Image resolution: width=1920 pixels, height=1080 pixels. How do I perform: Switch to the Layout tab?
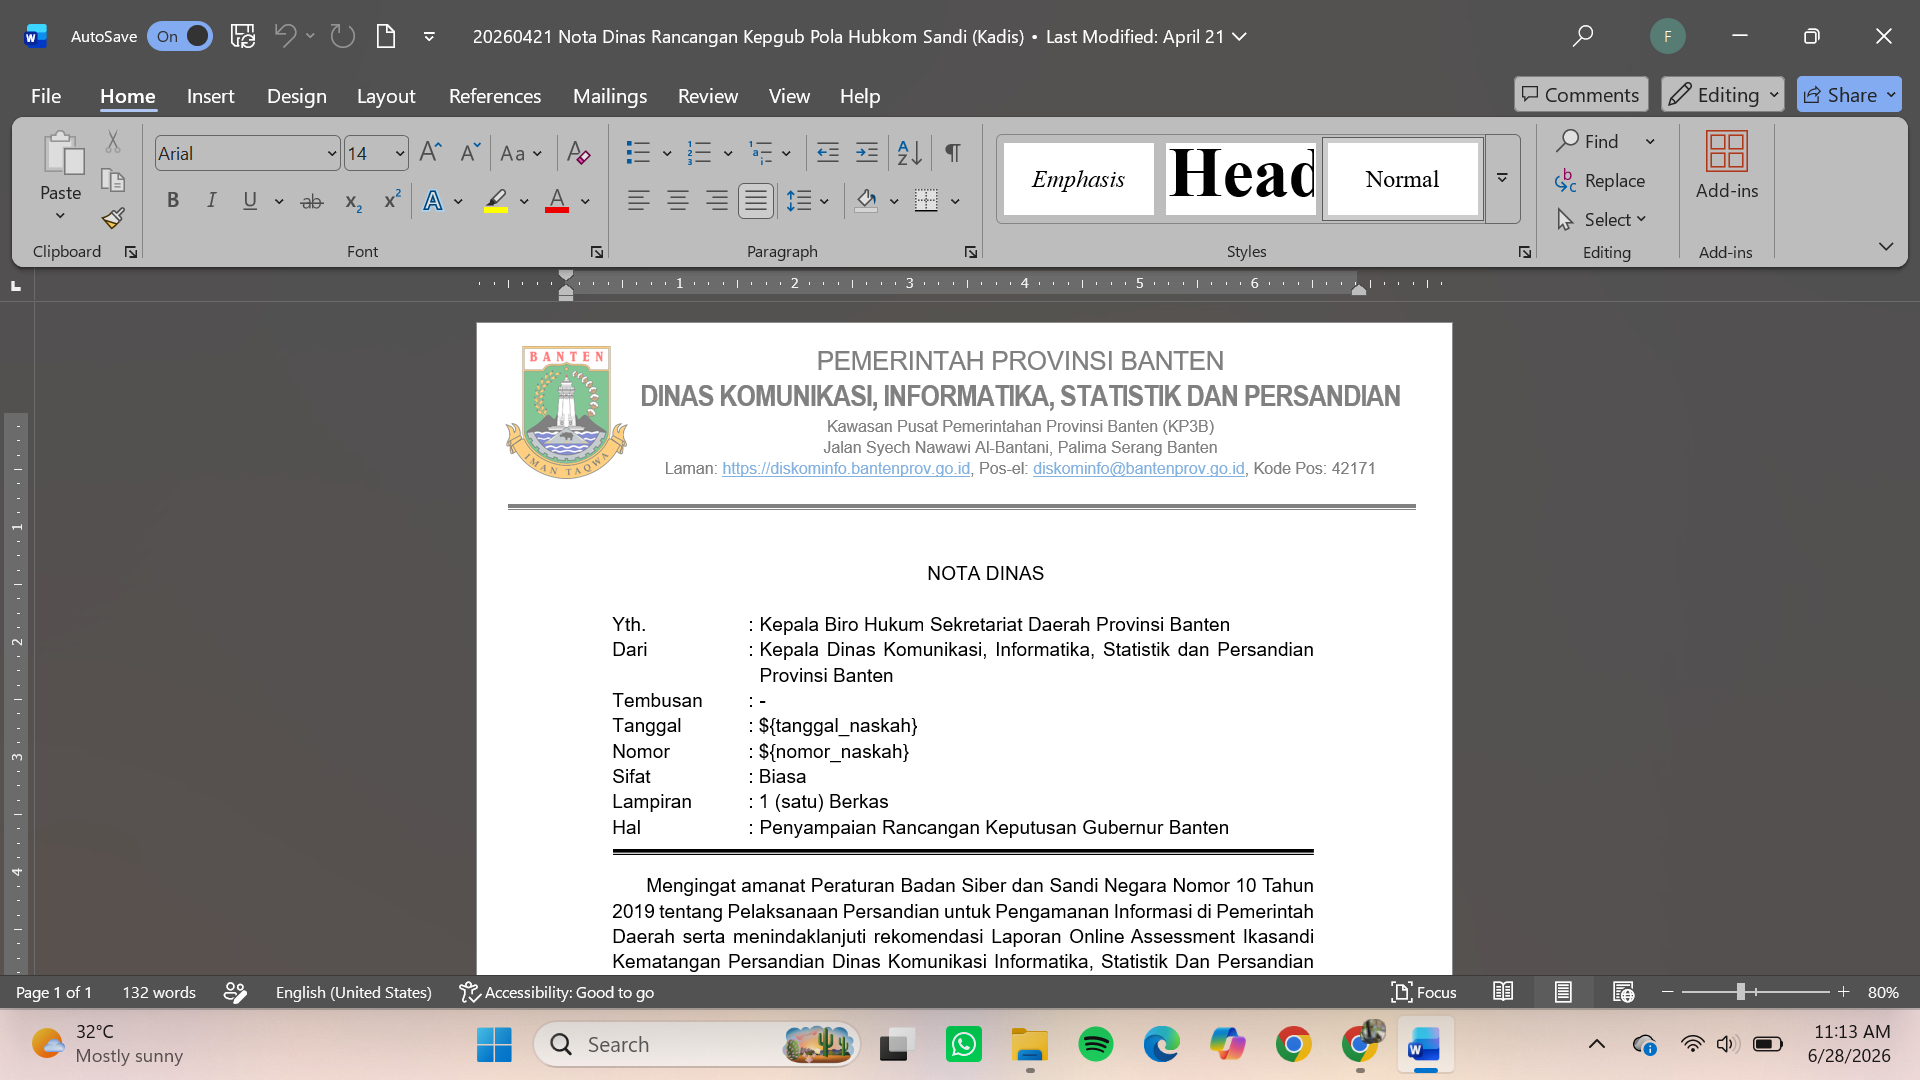pyautogui.click(x=386, y=96)
